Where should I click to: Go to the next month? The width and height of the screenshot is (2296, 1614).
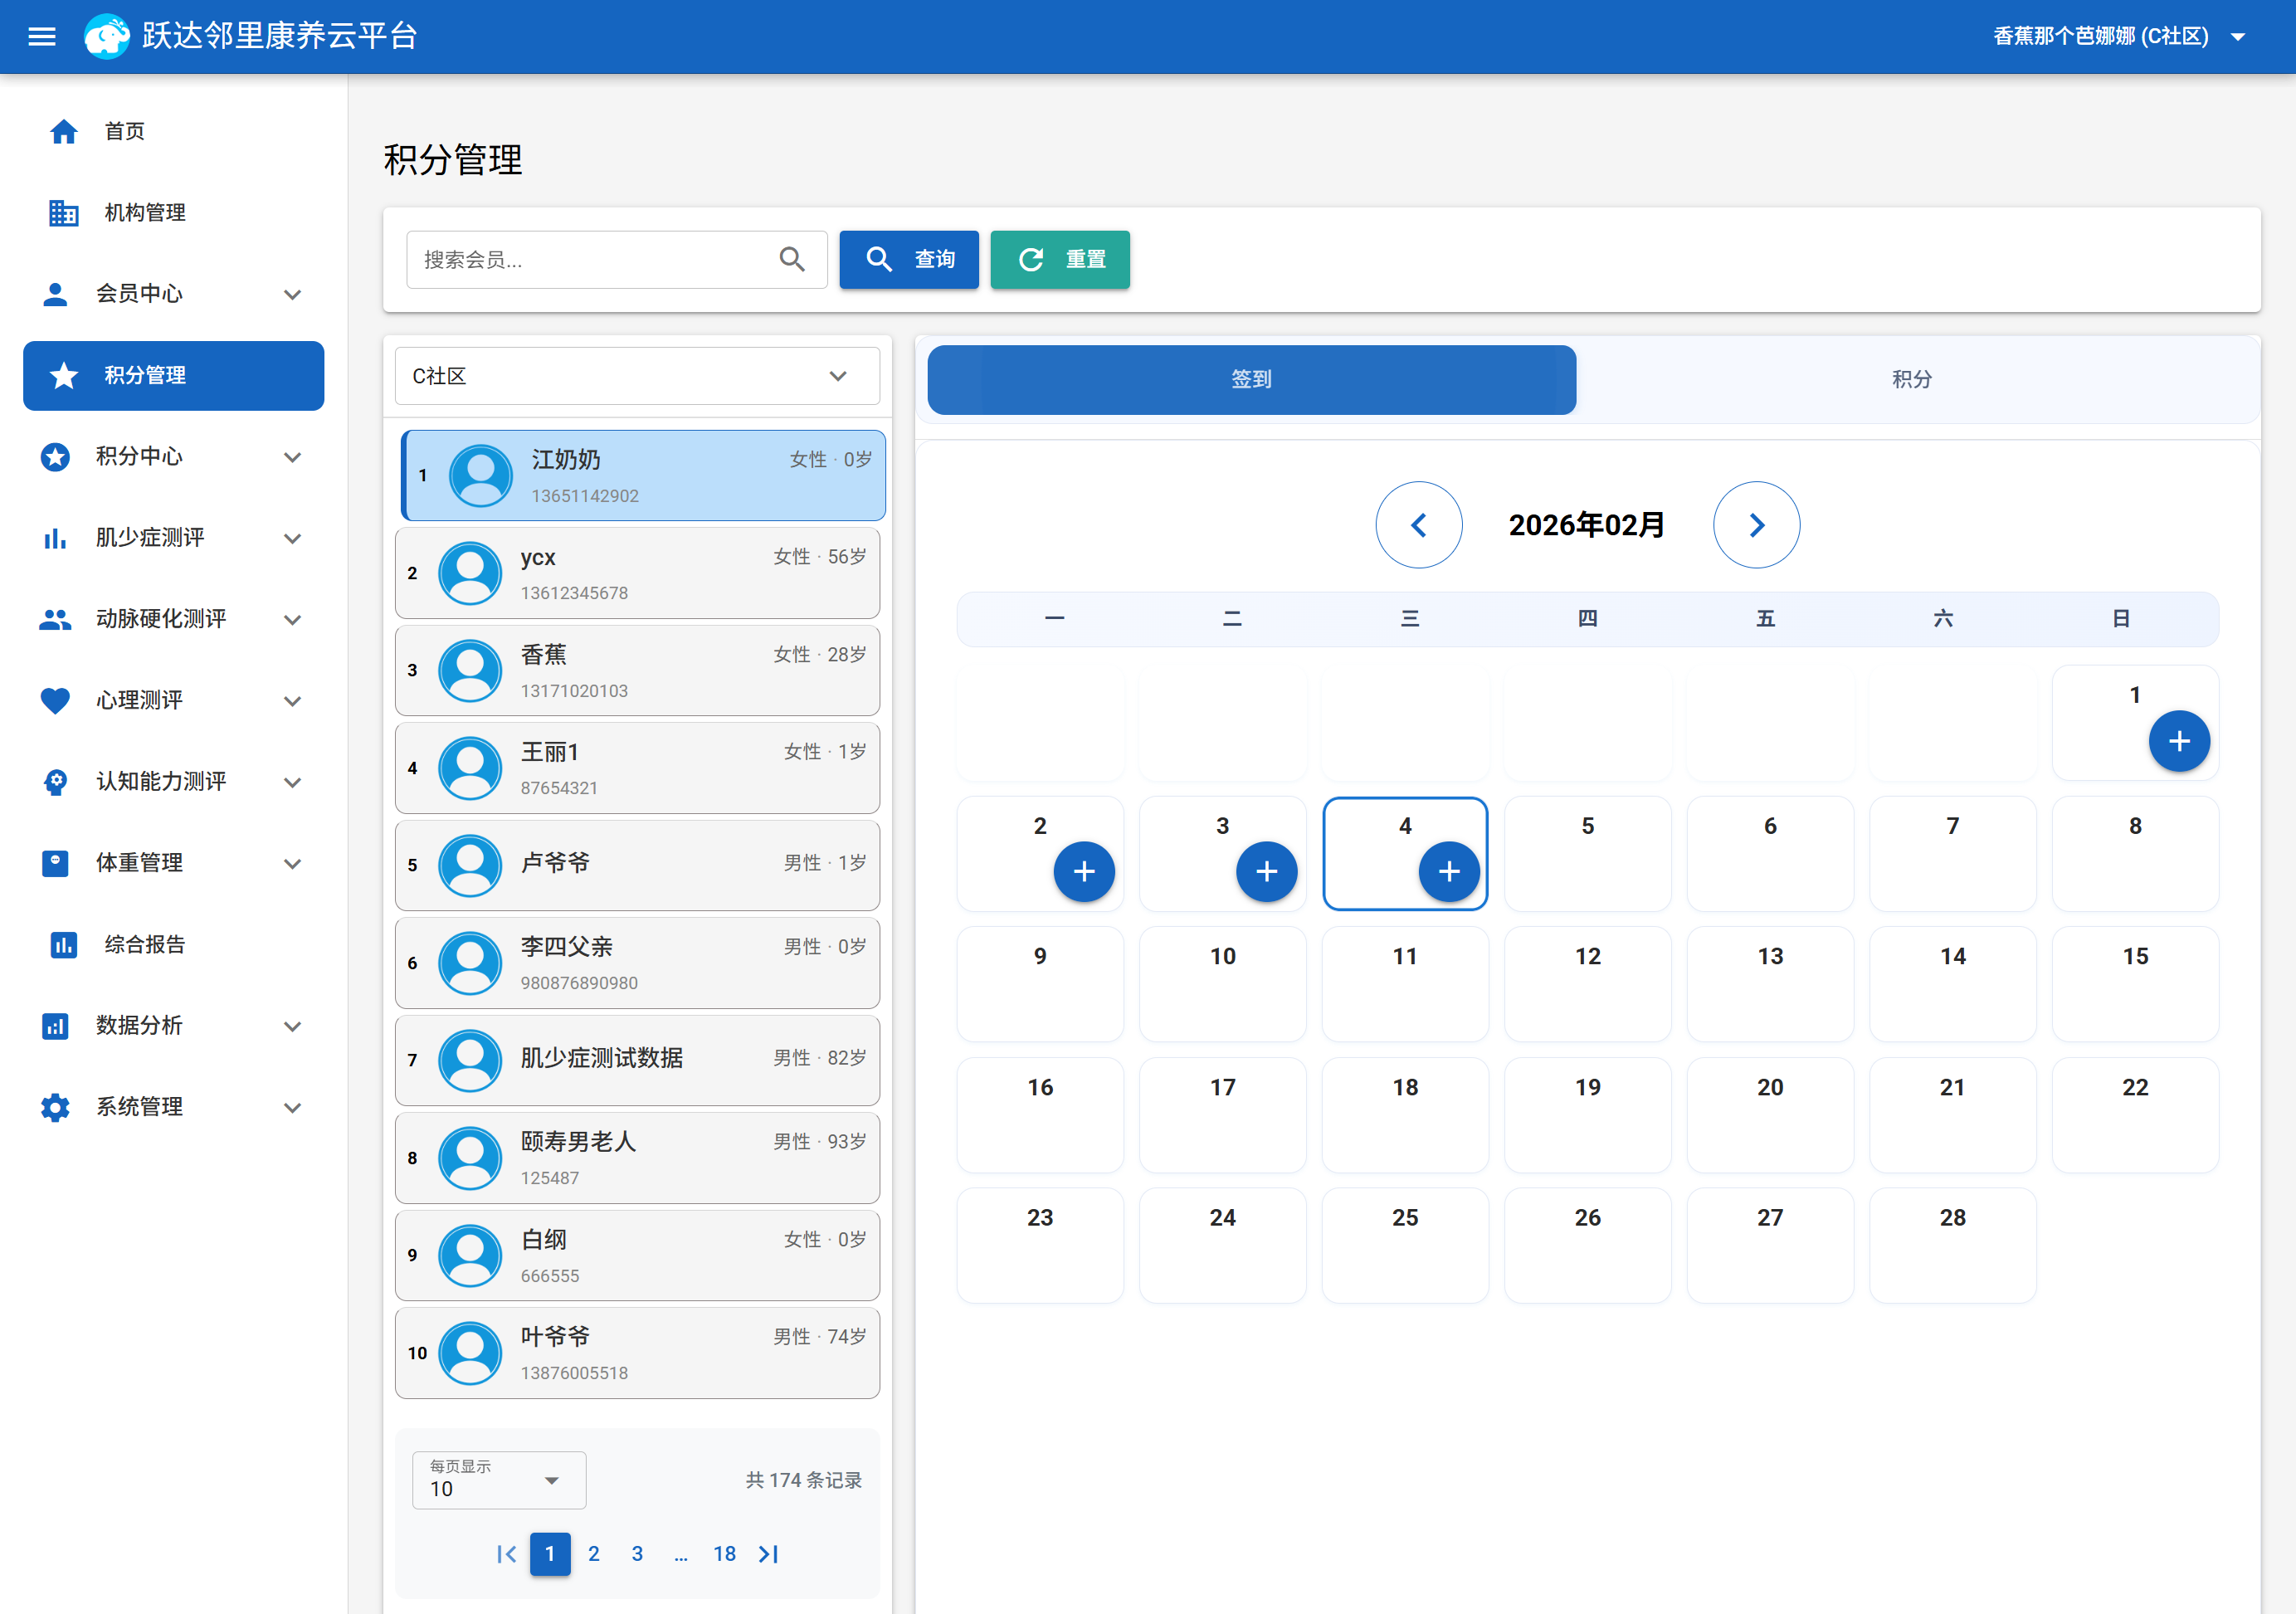click(x=1756, y=525)
